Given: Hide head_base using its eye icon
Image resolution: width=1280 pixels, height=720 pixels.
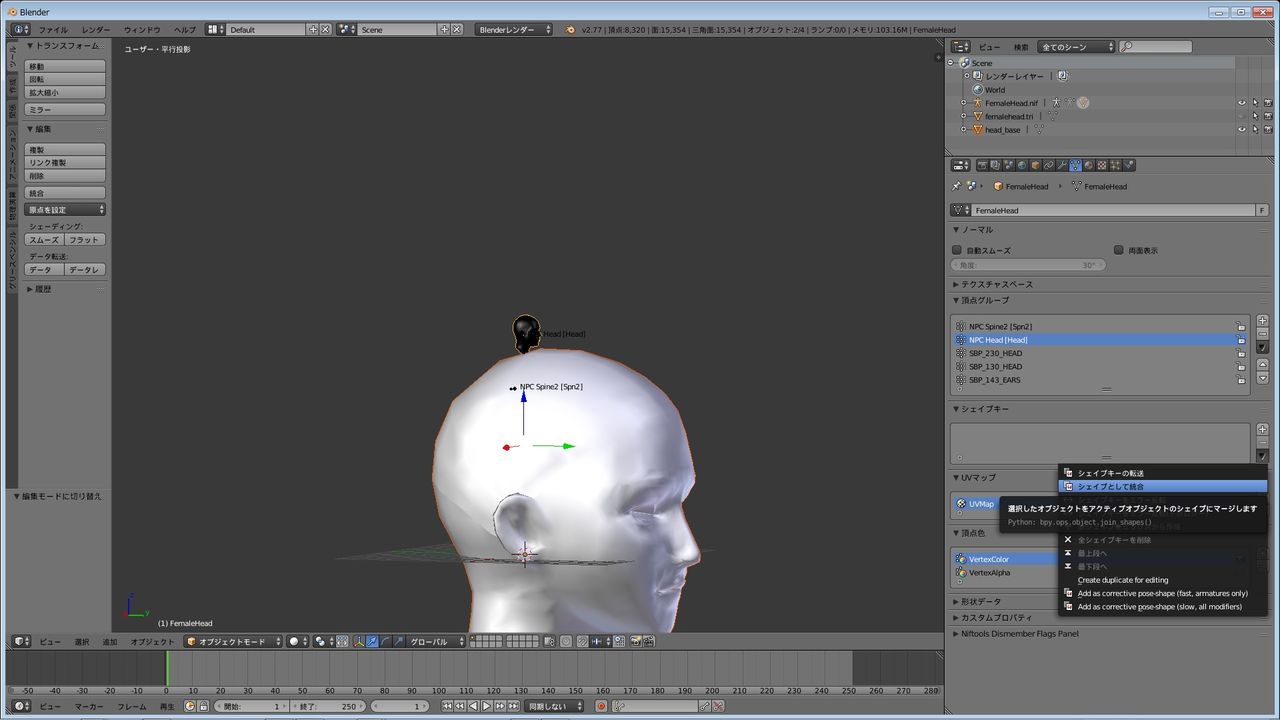Looking at the screenshot, I should 1242,130.
